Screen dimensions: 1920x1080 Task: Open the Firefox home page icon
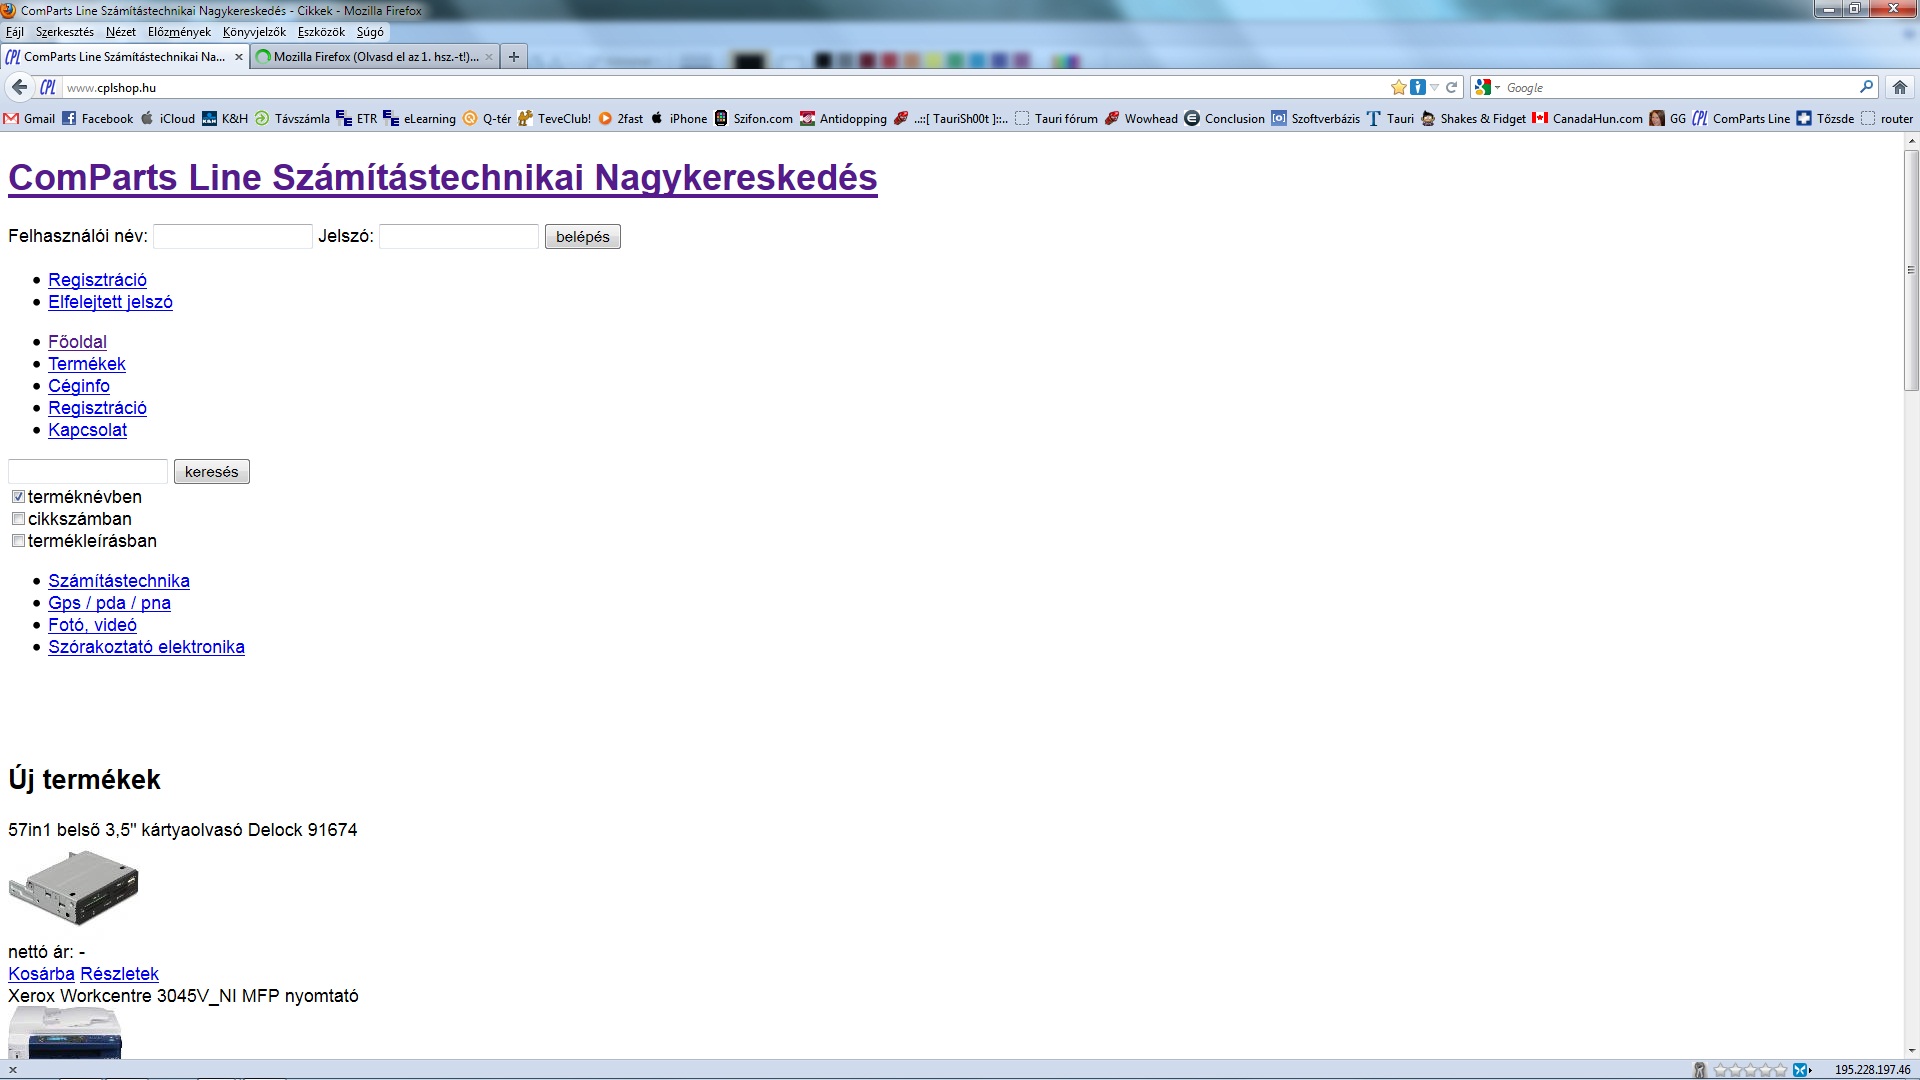tap(1900, 87)
